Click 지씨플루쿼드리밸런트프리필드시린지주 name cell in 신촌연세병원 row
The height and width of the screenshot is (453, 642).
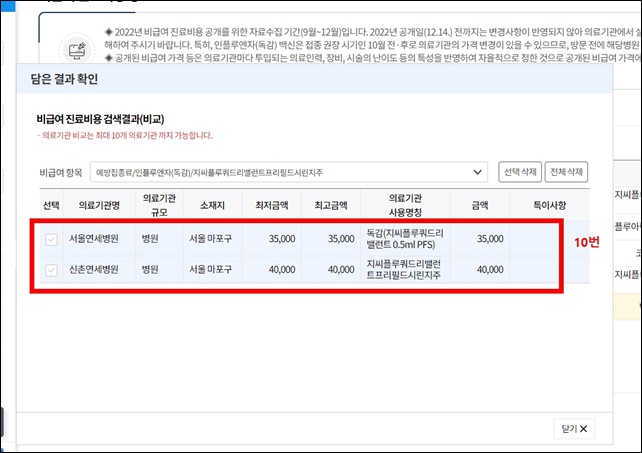403,269
